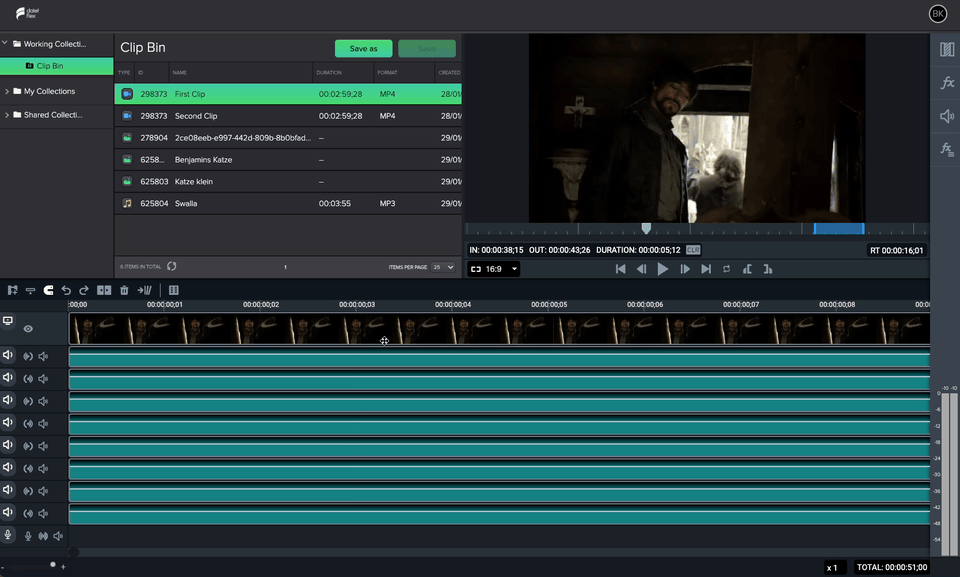Click the blue in-out range on scrub bar
This screenshot has height=577, width=960.
click(839, 229)
